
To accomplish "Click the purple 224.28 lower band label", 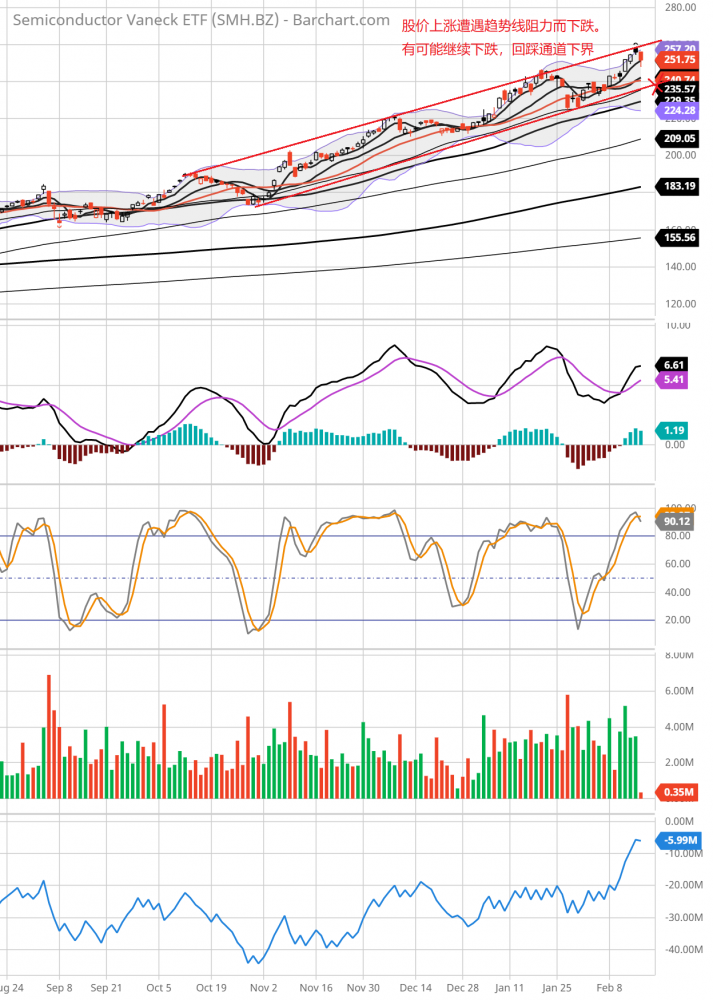I will (x=680, y=111).
